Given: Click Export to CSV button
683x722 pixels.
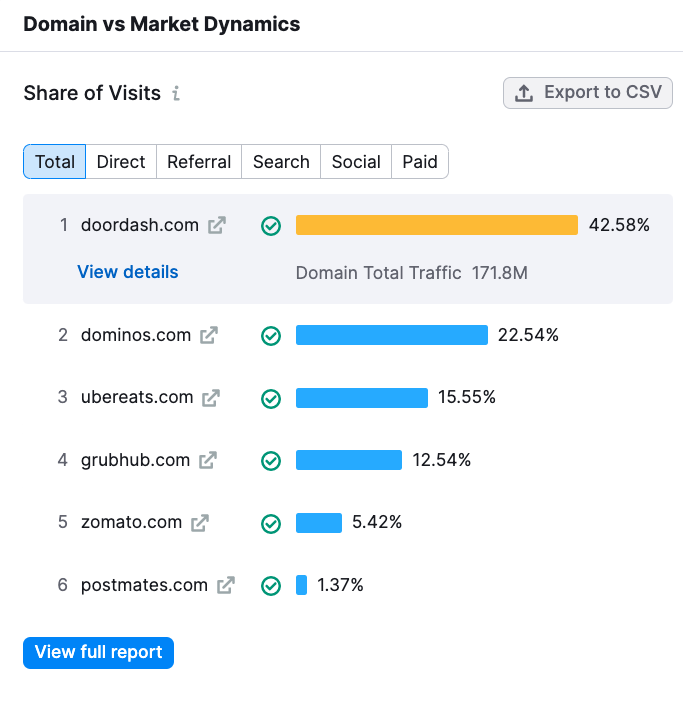Looking at the screenshot, I should pos(588,93).
